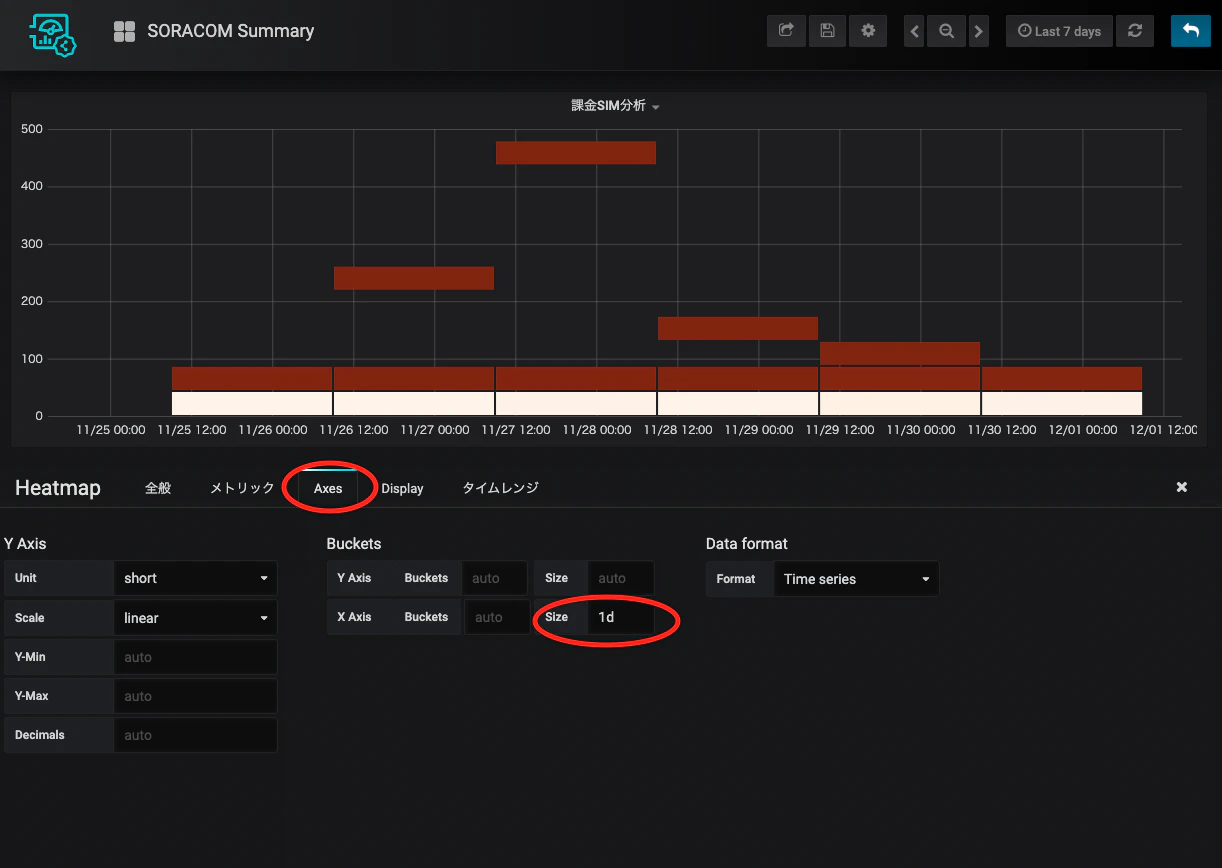Screen dimensions: 1222x868
Task: Select the Axes tab
Action: 328,488
